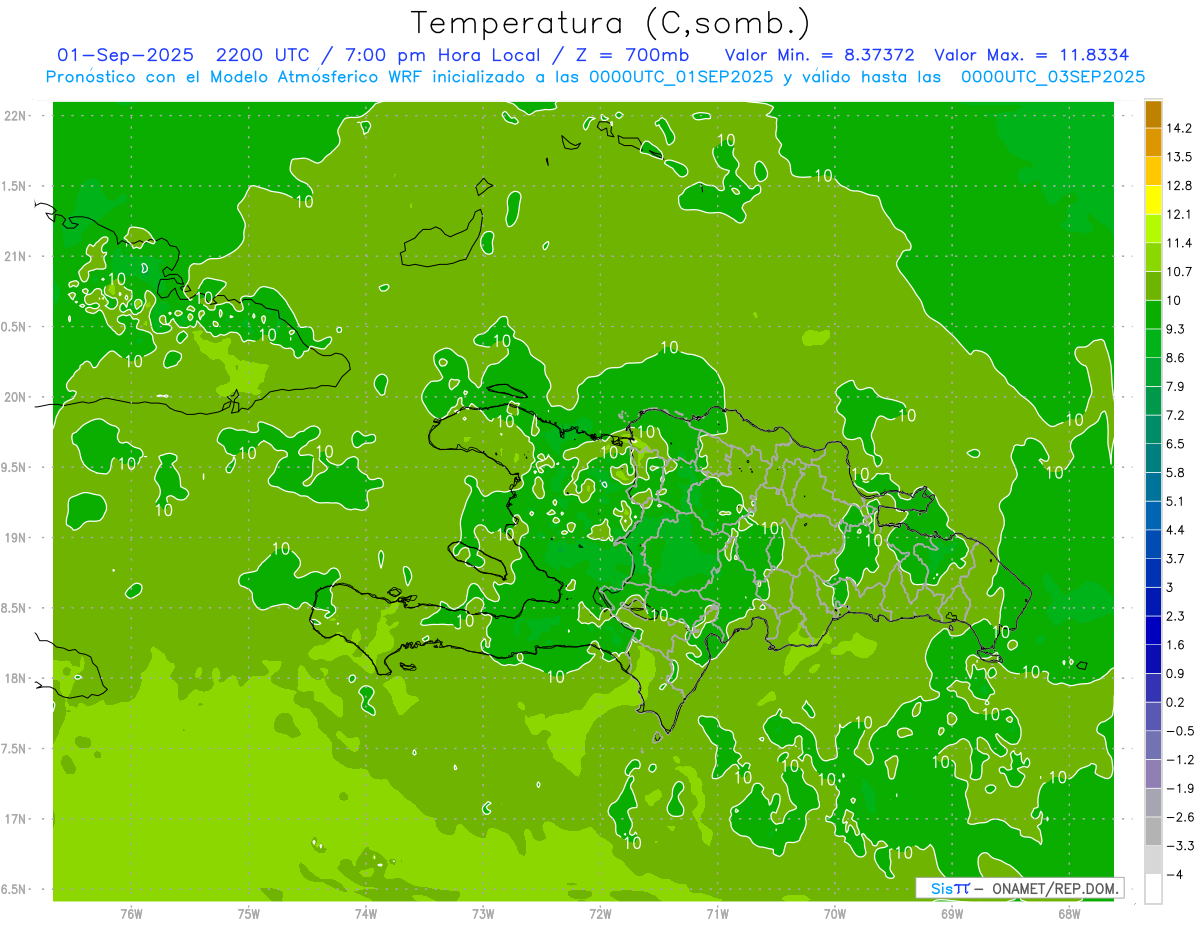Click the 75W longitude axis label

tap(249, 913)
